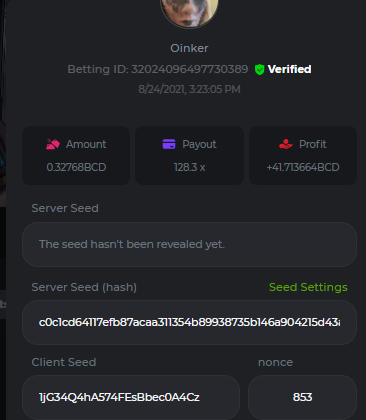Click the bet timestamp 8/24/2021

pyautogui.click(x=189, y=89)
